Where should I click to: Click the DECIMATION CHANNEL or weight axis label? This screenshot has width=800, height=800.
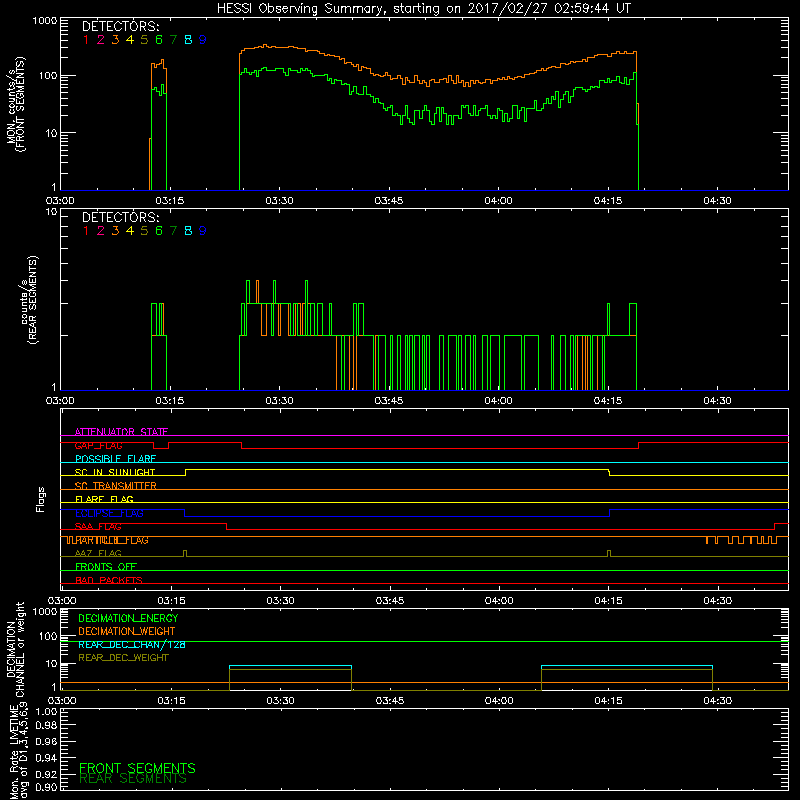[15, 649]
